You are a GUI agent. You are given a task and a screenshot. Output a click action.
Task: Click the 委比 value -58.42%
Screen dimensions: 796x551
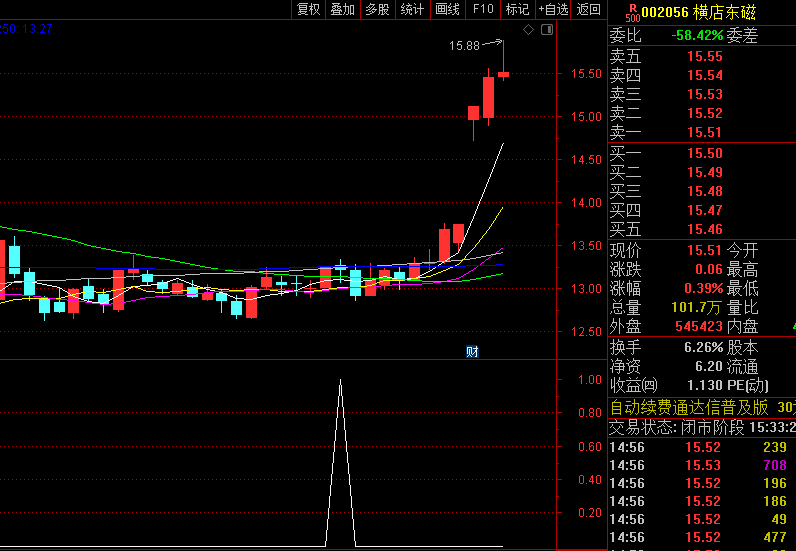tap(697, 36)
